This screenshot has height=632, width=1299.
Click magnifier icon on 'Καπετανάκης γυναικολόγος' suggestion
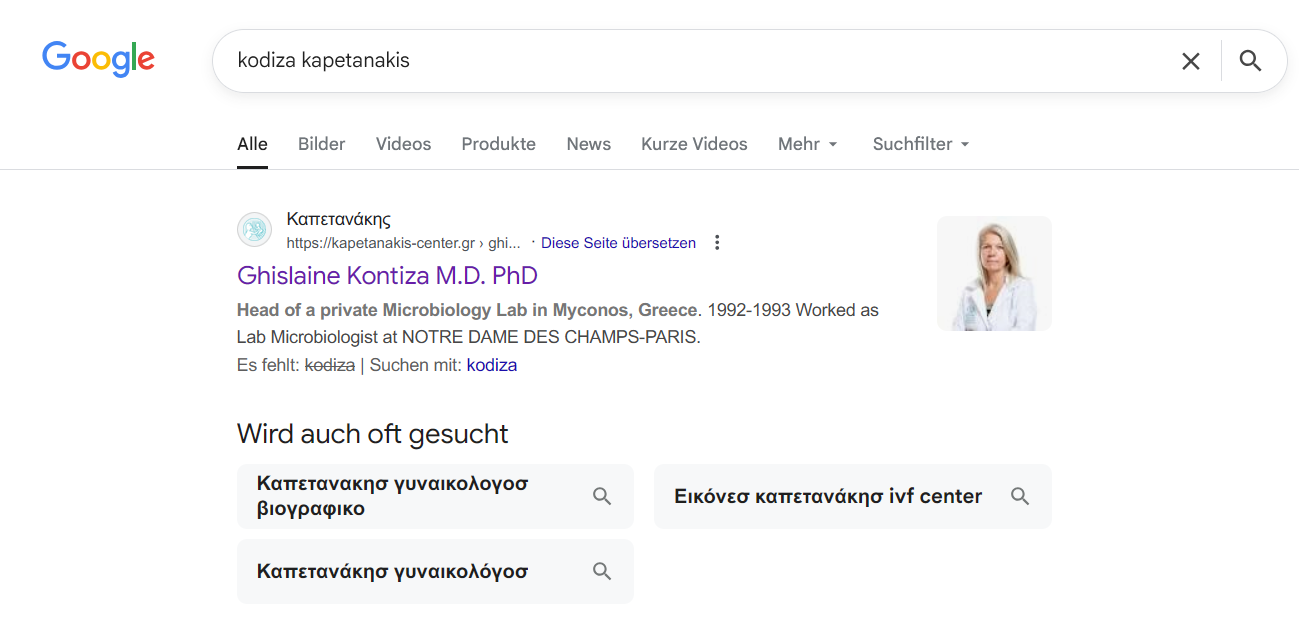[602, 571]
